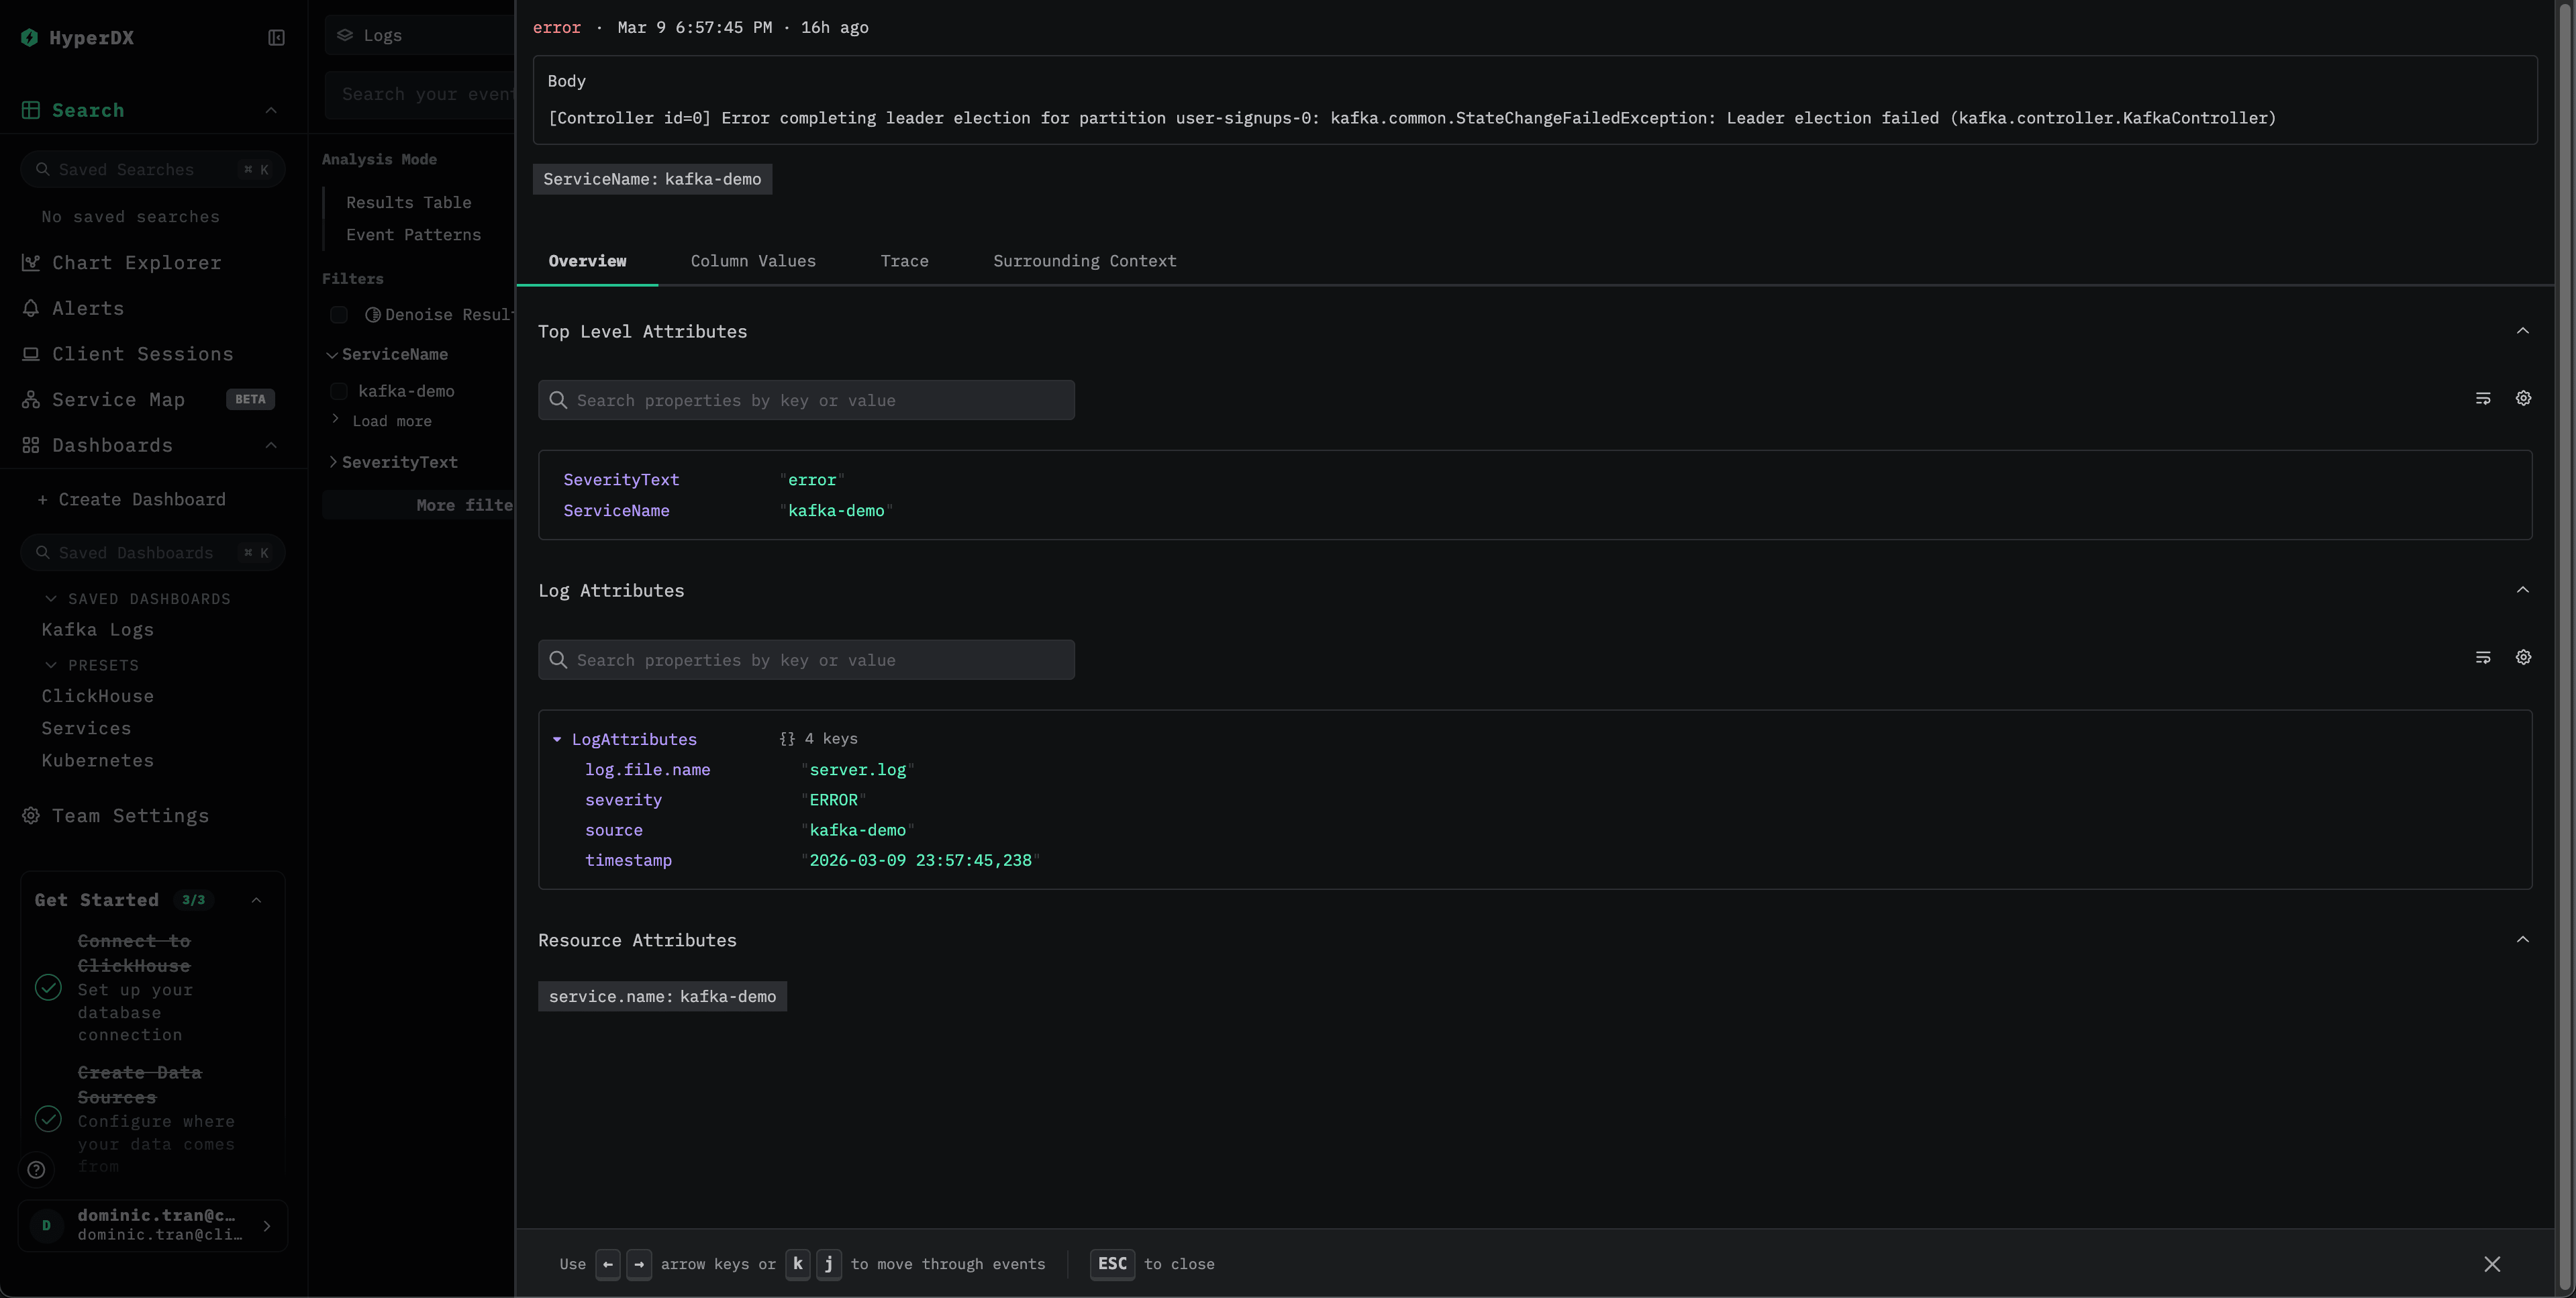This screenshot has height=1298, width=2576.
Task: Toggle line wrap in Top Level Attributes
Action: coord(2483,398)
